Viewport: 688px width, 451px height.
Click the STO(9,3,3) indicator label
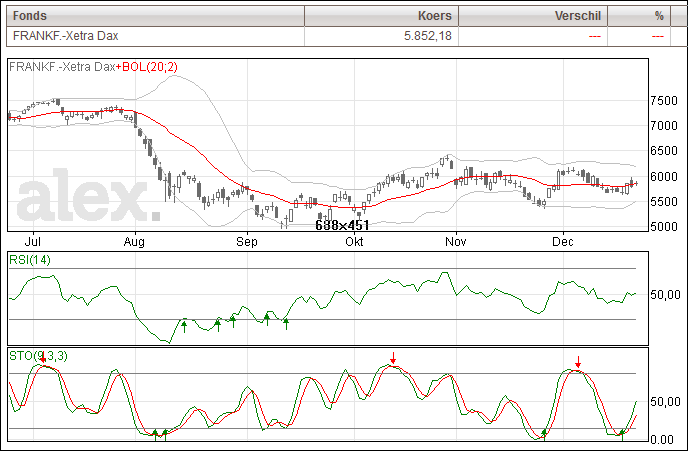tap(38, 356)
